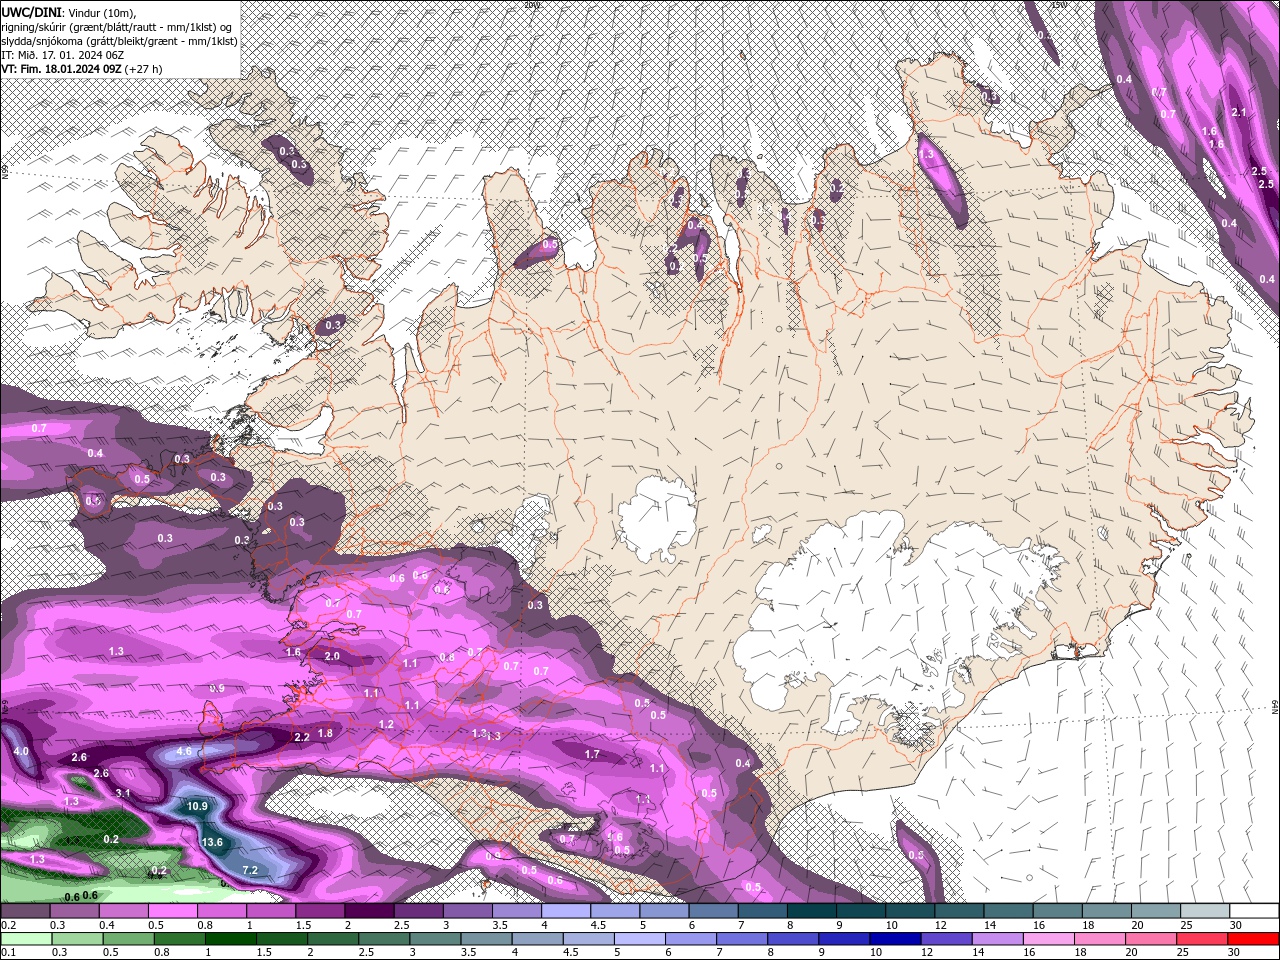The width and height of the screenshot is (1280, 960).
Task: Click the header line starting with slydda/snjókoma
Action: pyautogui.click(x=119, y=40)
